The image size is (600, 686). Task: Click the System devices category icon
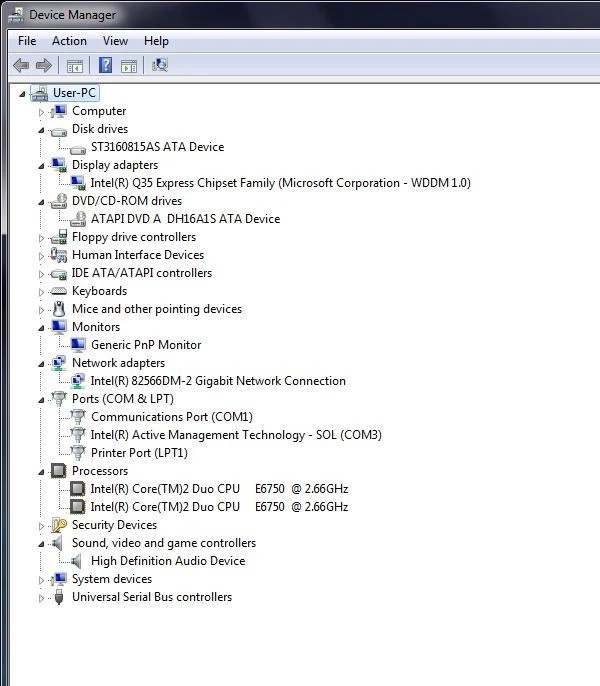click(59, 579)
